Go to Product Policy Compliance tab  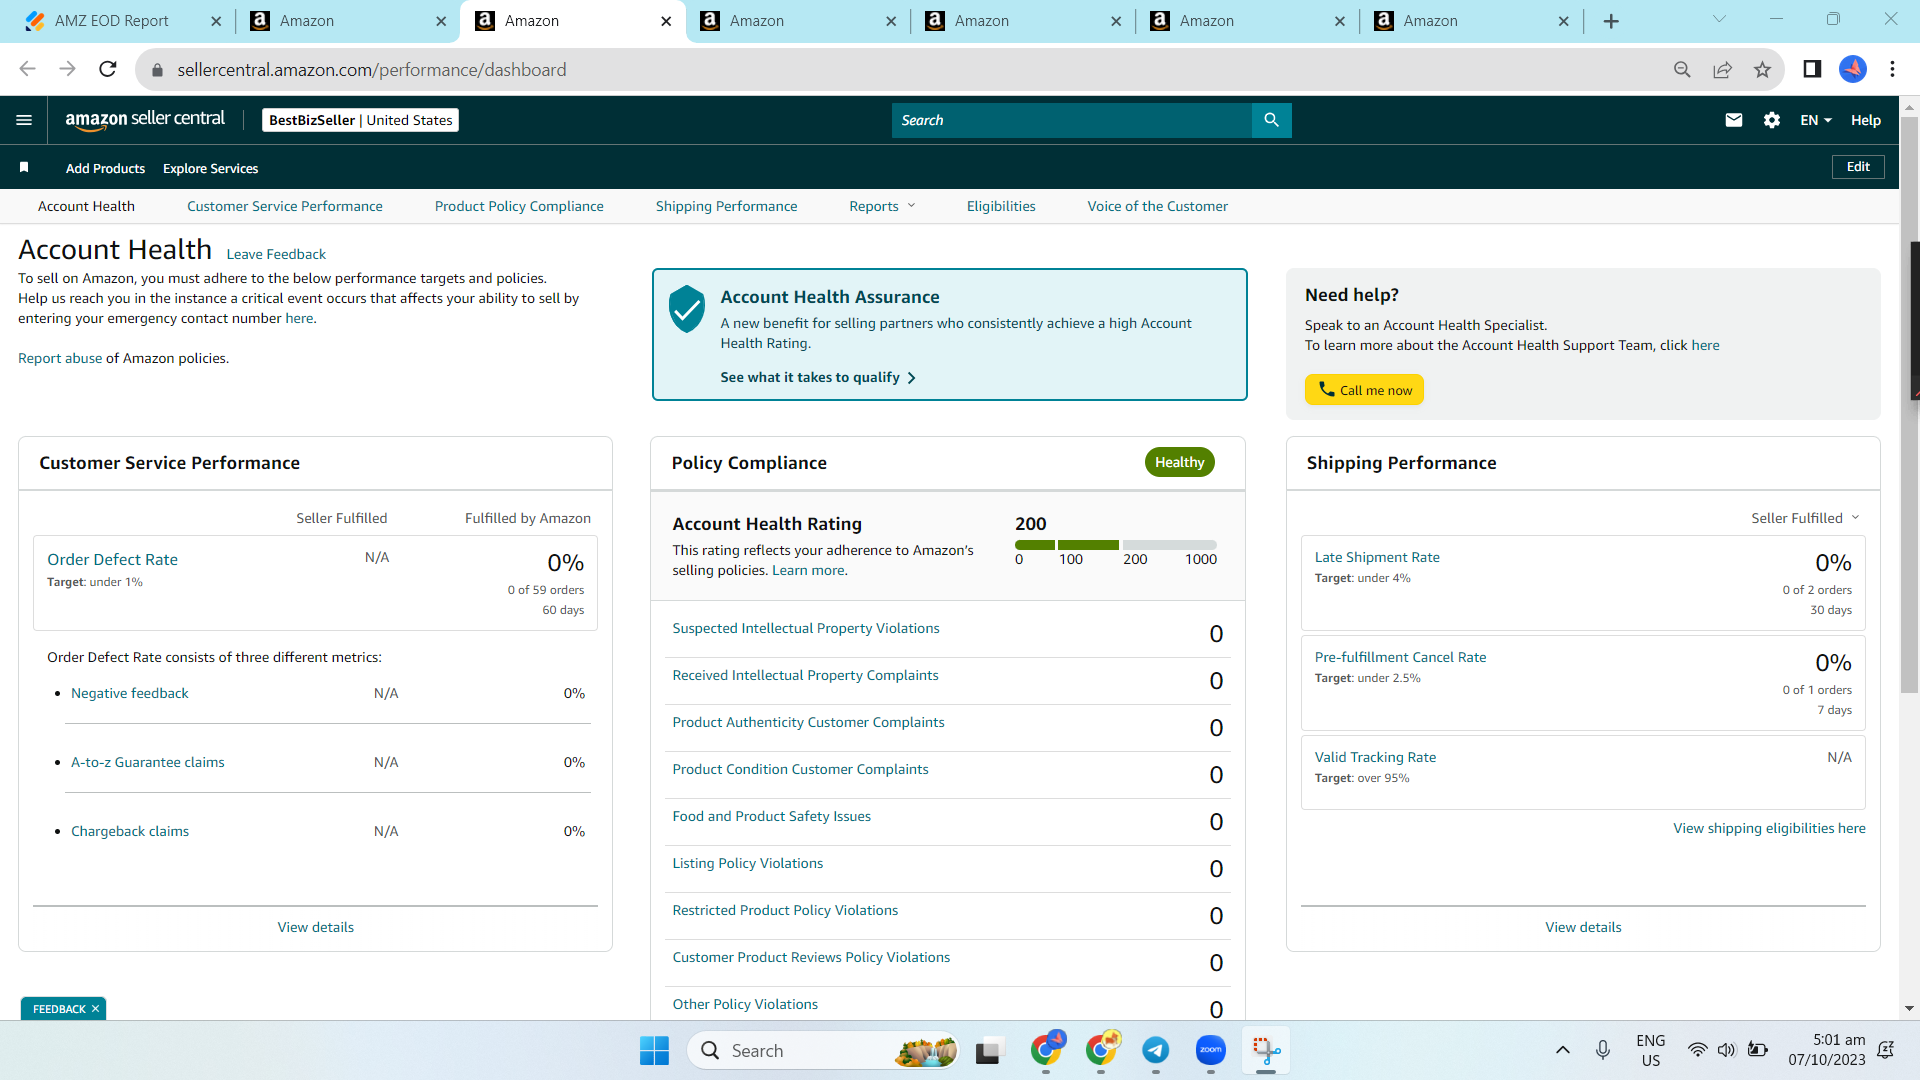coord(519,206)
